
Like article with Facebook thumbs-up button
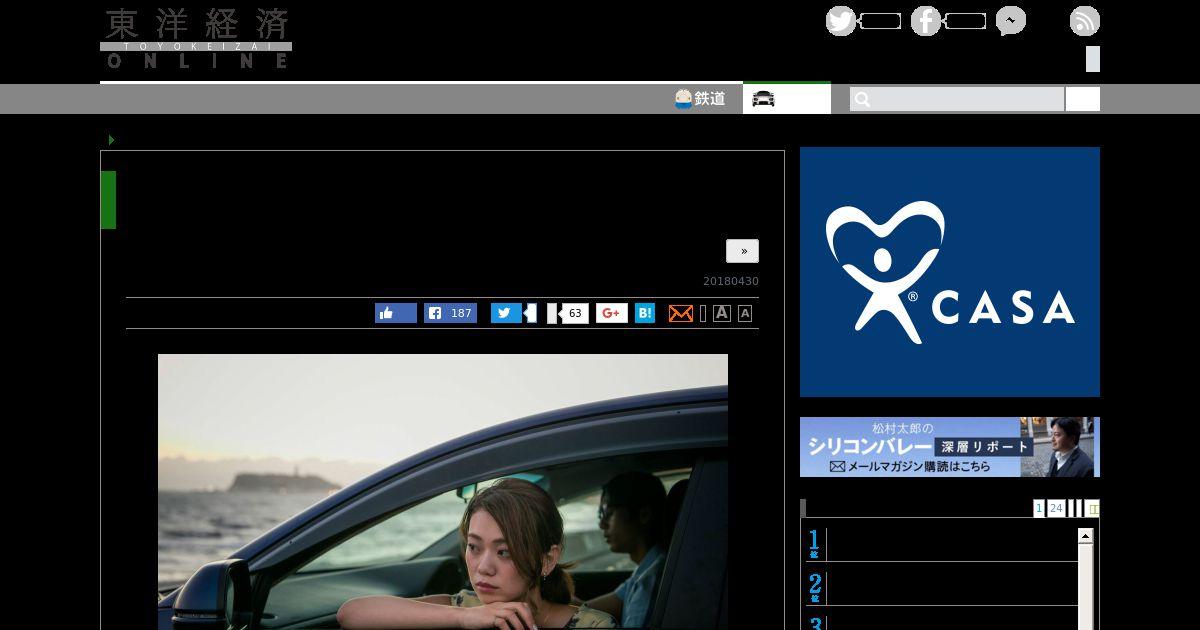(x=396, y=313)
